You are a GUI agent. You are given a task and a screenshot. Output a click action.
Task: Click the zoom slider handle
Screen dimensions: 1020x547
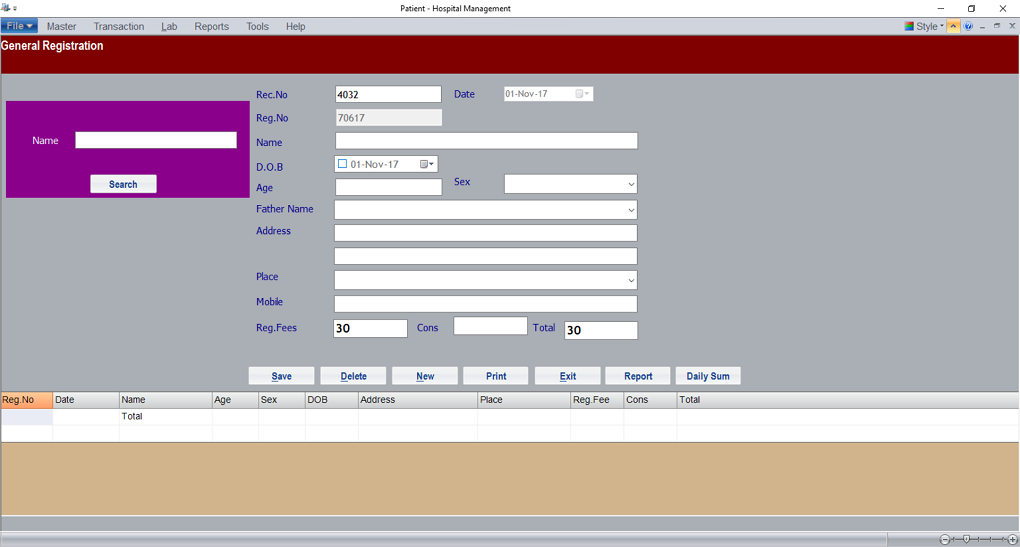pos(966,540)
